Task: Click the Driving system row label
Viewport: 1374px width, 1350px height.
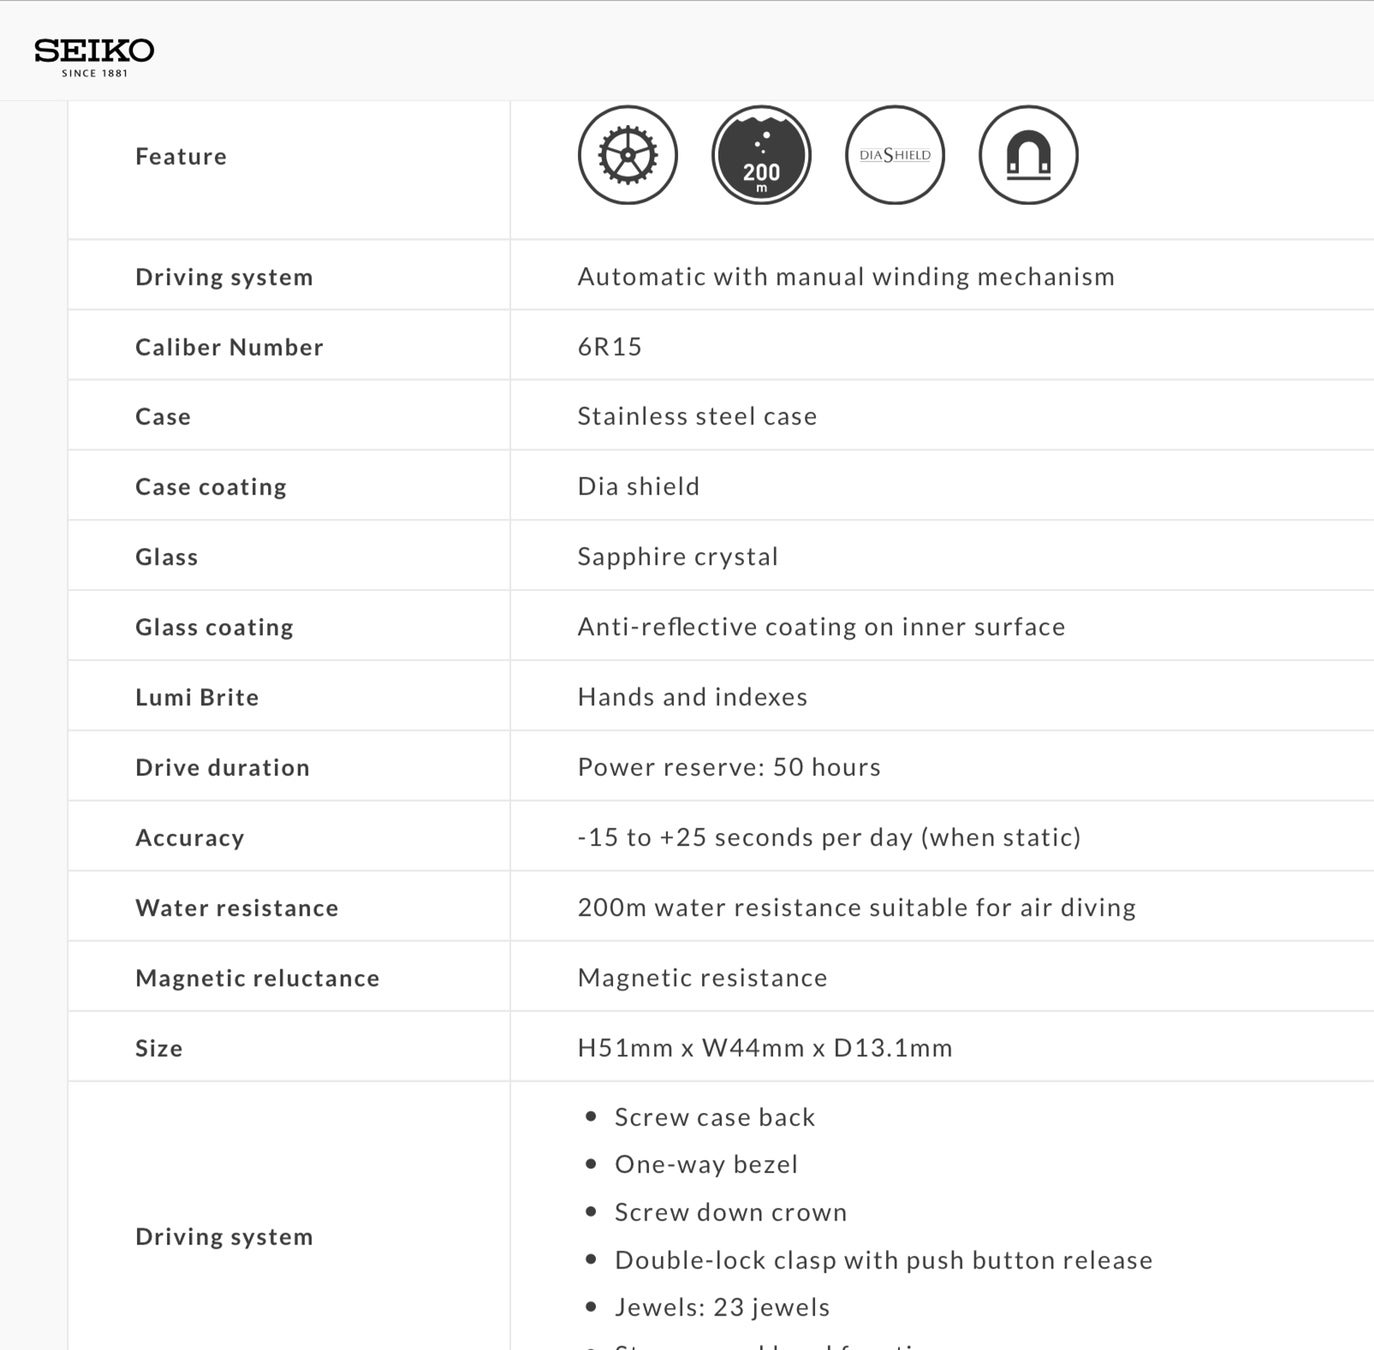Action: (x=224, y=277)
